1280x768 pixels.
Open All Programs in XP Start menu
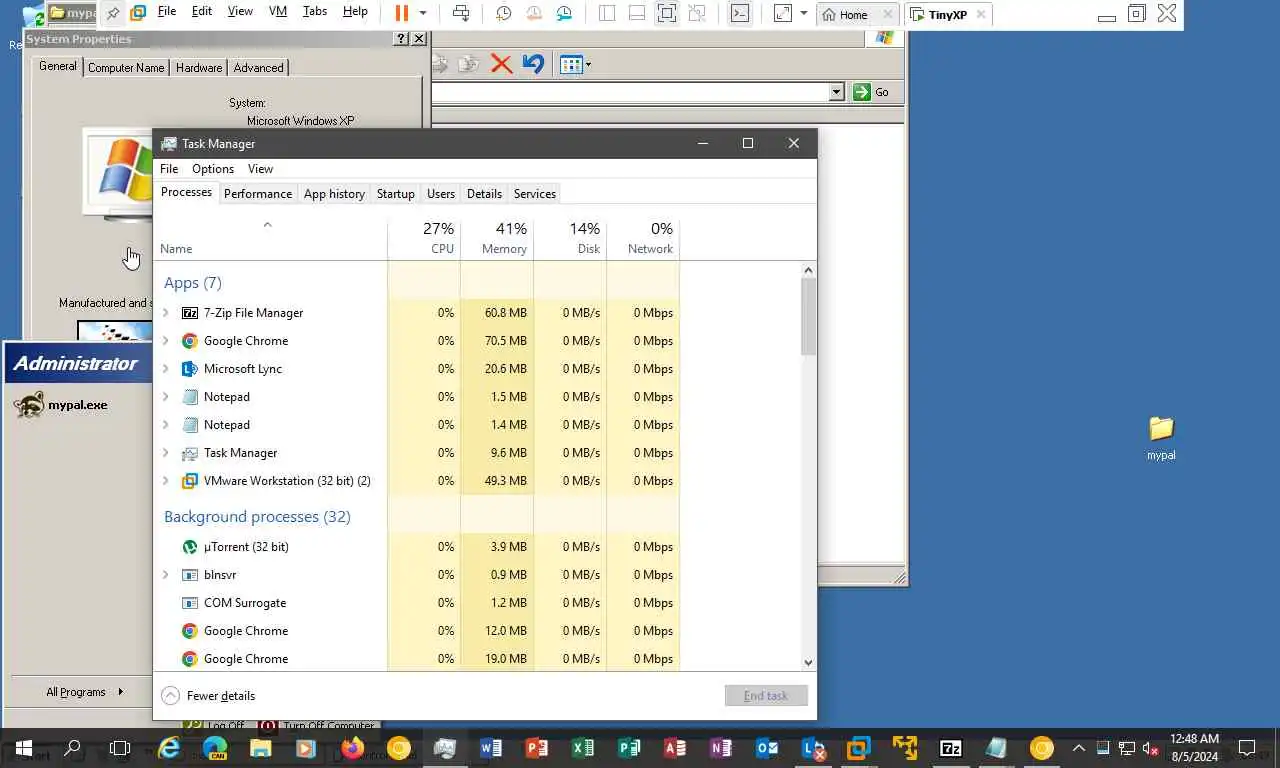click(x=84, y=692)
